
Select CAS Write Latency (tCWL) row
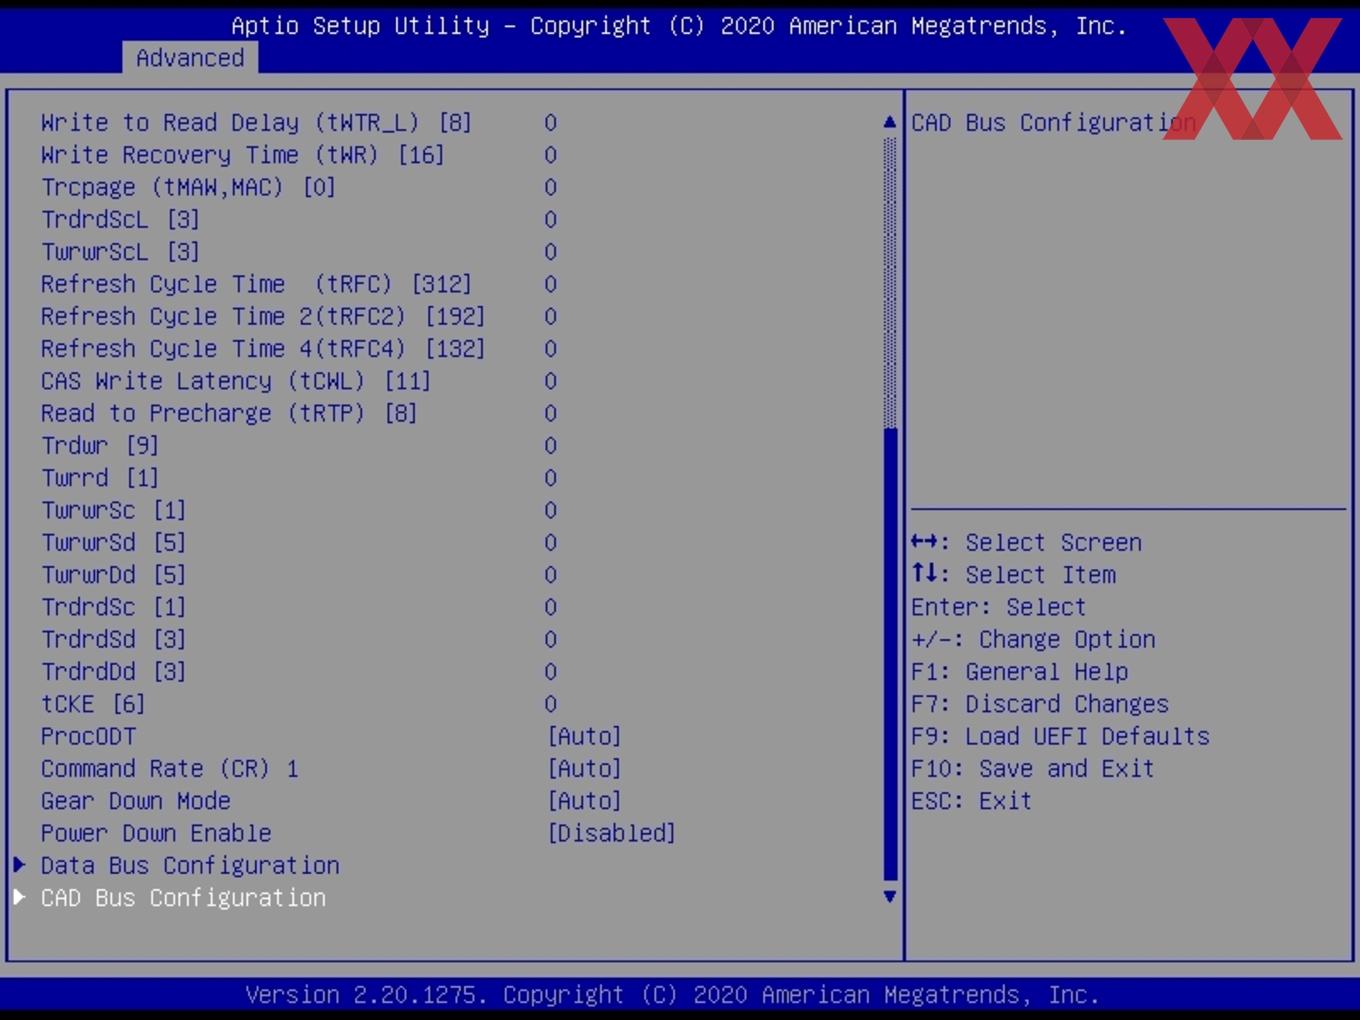tap(299, 381)
